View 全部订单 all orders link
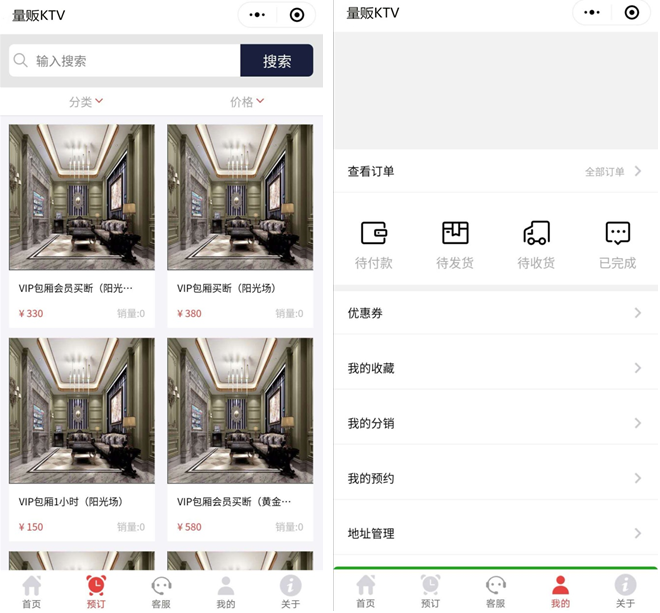Screen dimensions: 660x613 [x=611, y=172]
